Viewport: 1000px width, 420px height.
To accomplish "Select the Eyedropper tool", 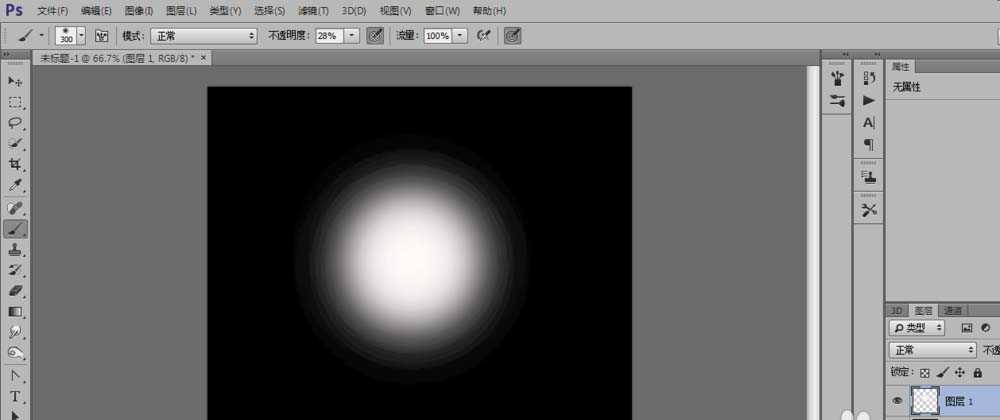I will tap(15, 186).
